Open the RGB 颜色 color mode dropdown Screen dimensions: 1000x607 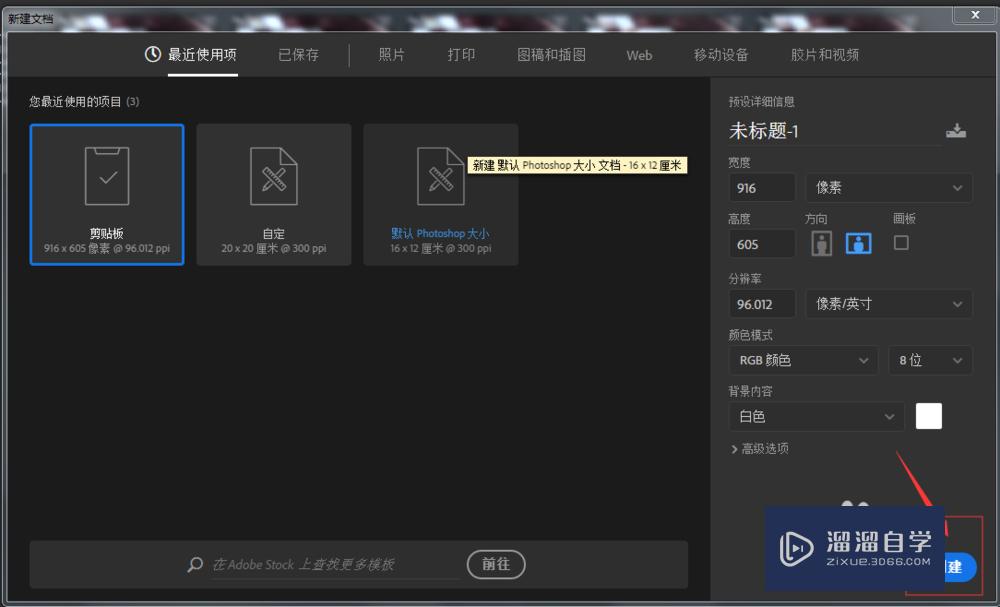click(x=803, y=360)
